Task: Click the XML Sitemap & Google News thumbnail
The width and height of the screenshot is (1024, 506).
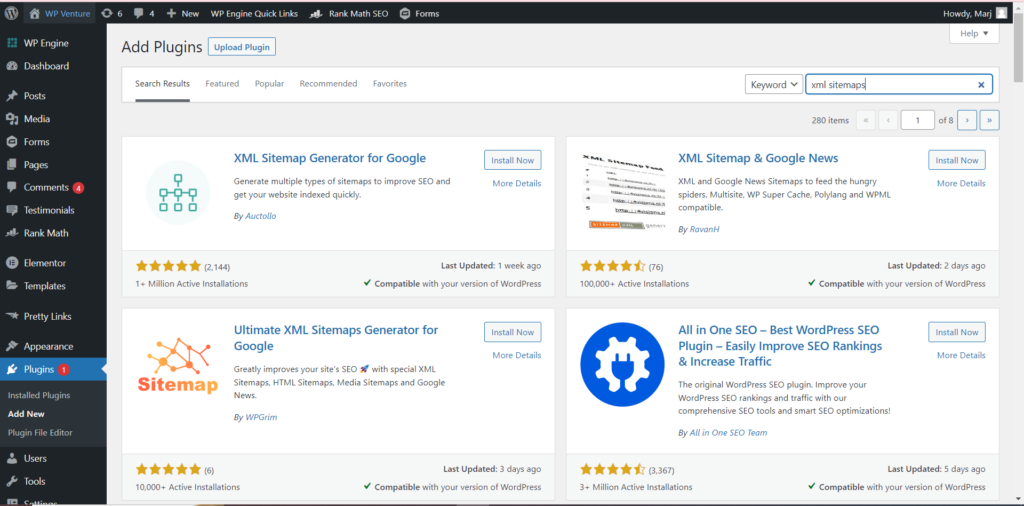Action: point(622,192)
